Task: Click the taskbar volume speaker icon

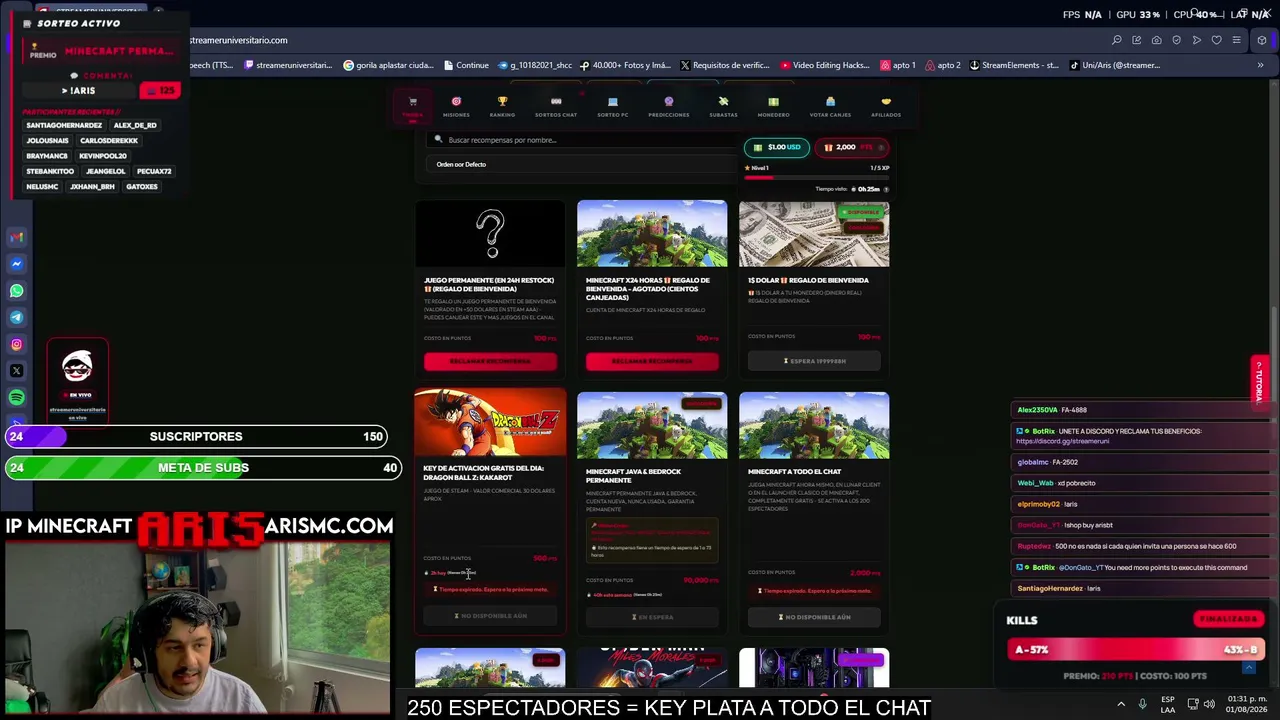Action: 1209,704
